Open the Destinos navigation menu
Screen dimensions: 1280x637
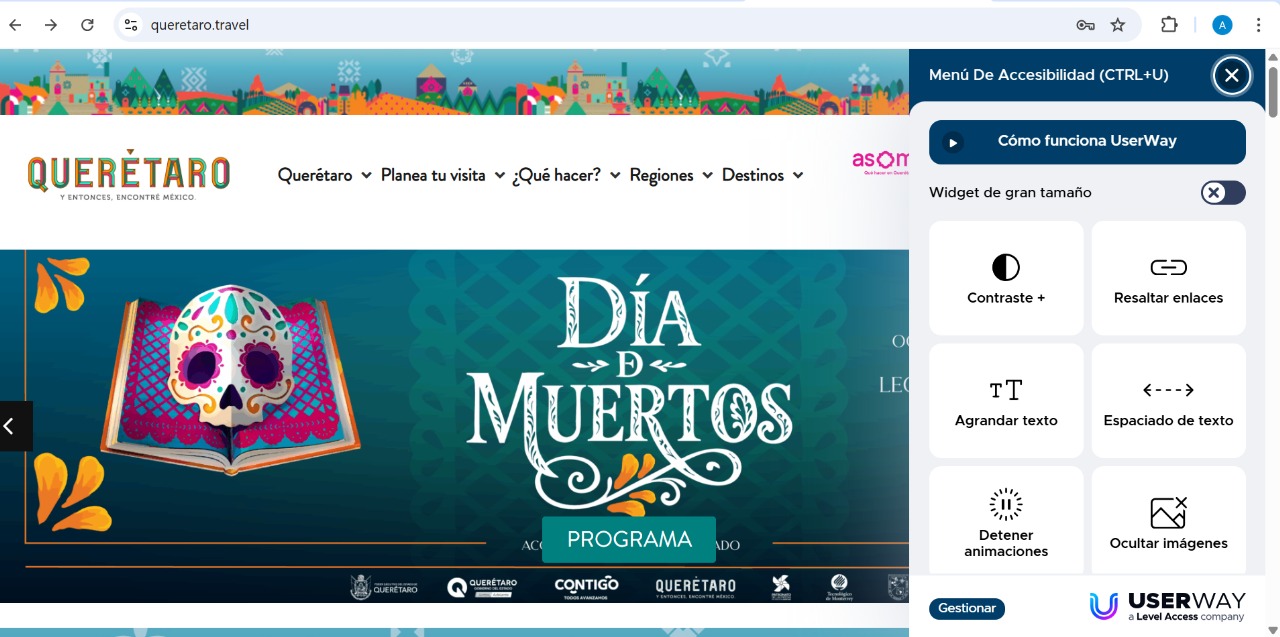pos(754,175)
